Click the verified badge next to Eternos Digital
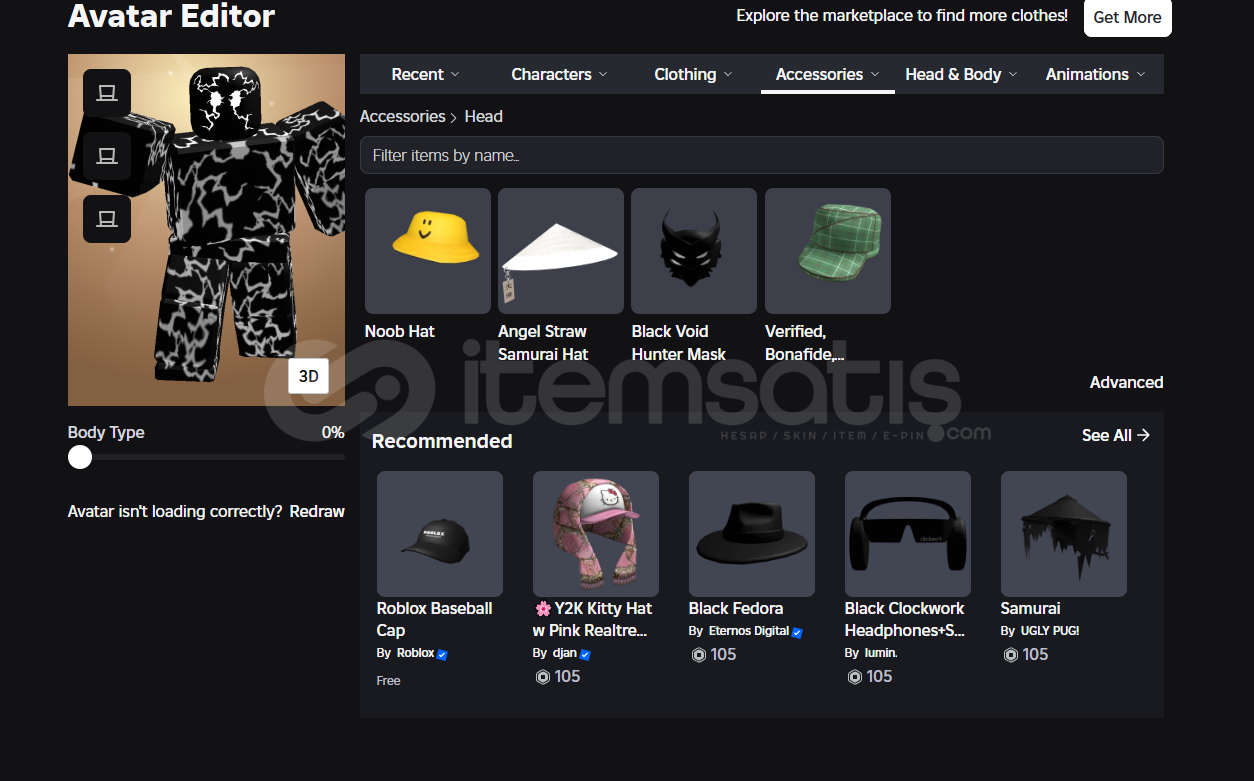This screenshot has height=781, width=1254. tap(797, 632)
